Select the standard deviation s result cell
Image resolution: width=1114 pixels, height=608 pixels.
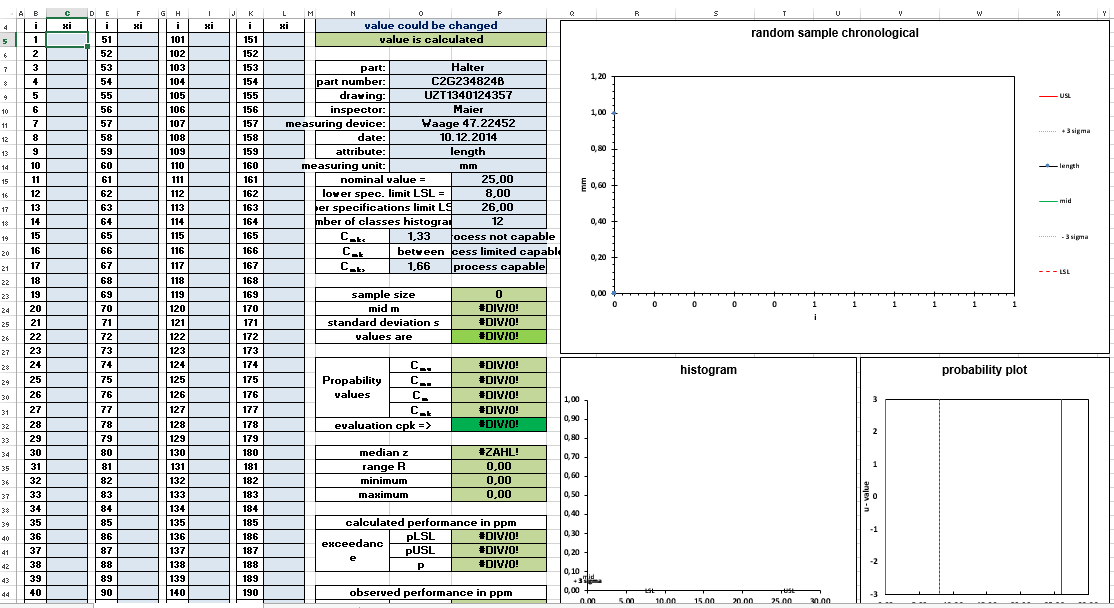(x=499, y=322)
